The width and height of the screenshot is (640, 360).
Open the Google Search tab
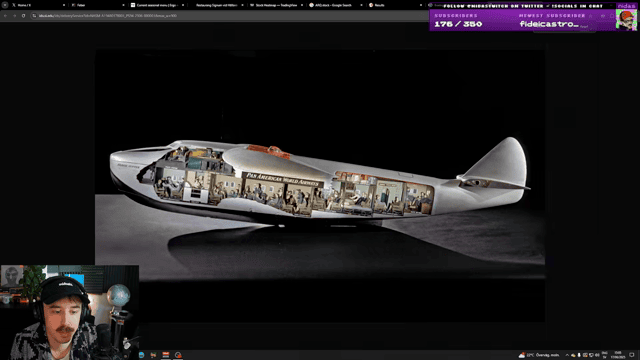click(336, 5)
